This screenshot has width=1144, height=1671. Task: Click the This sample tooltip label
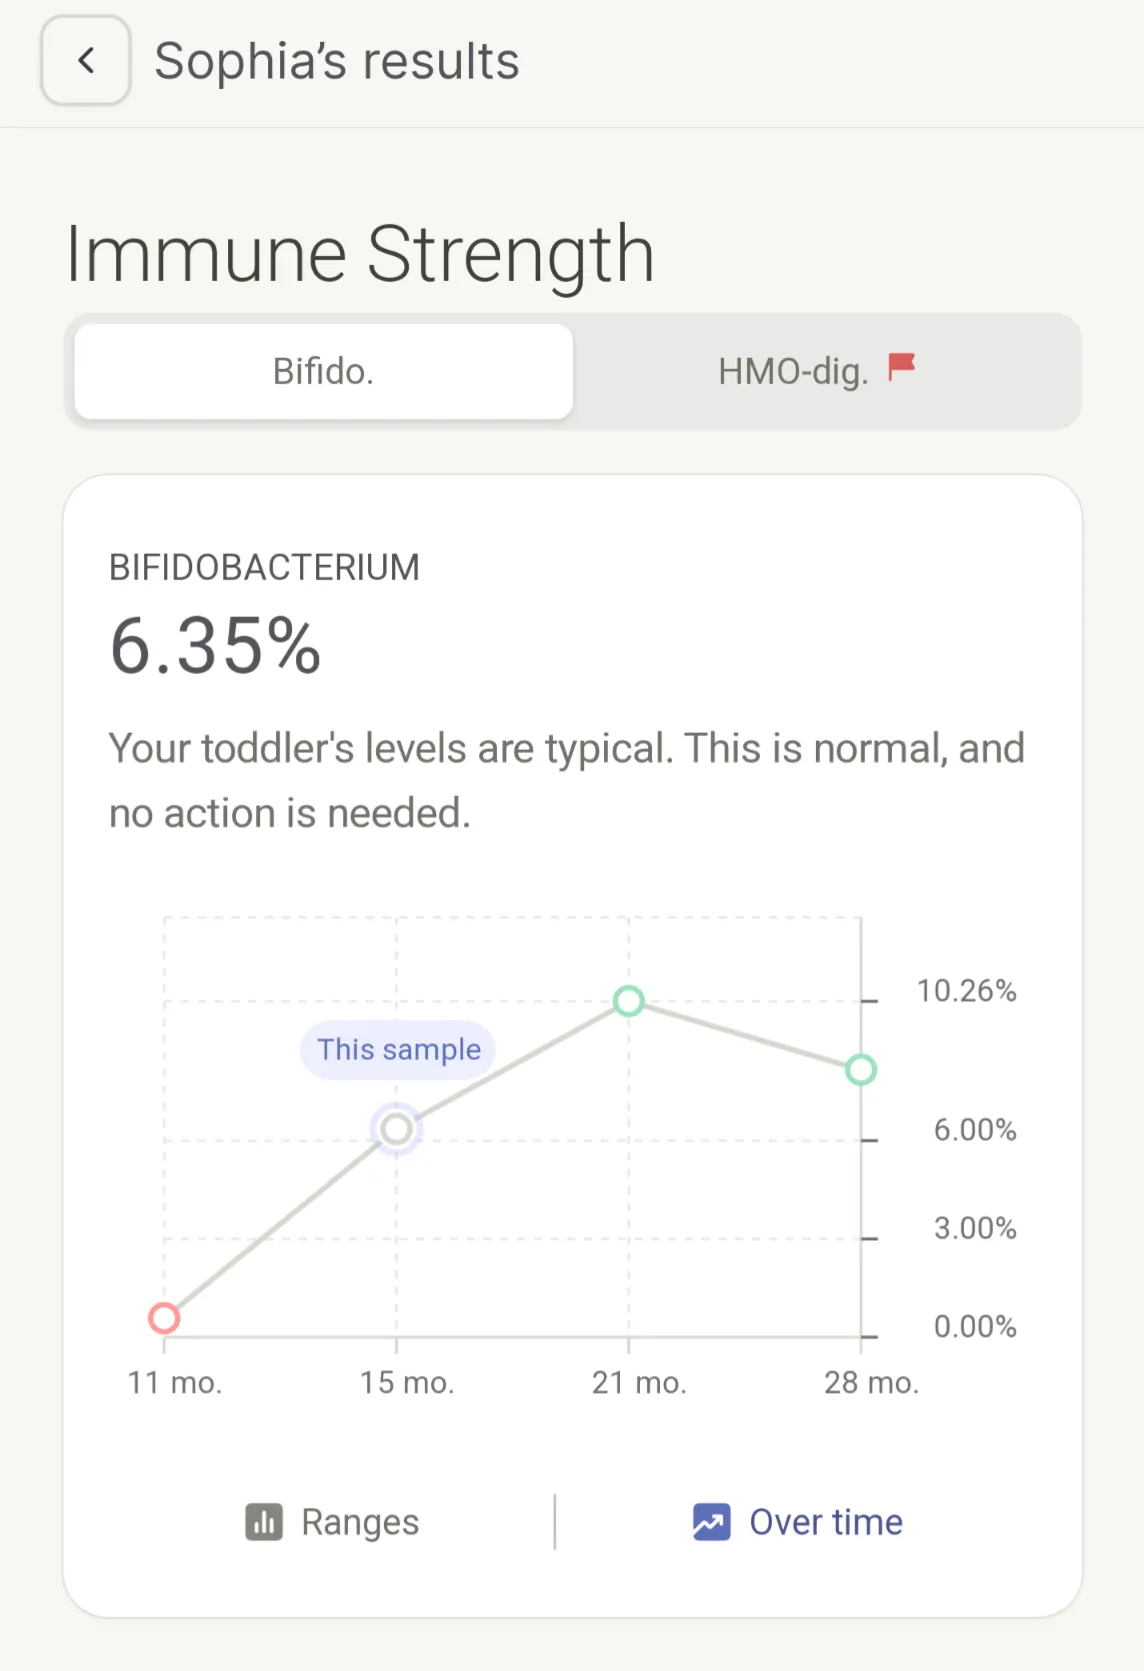point(399,1049)
